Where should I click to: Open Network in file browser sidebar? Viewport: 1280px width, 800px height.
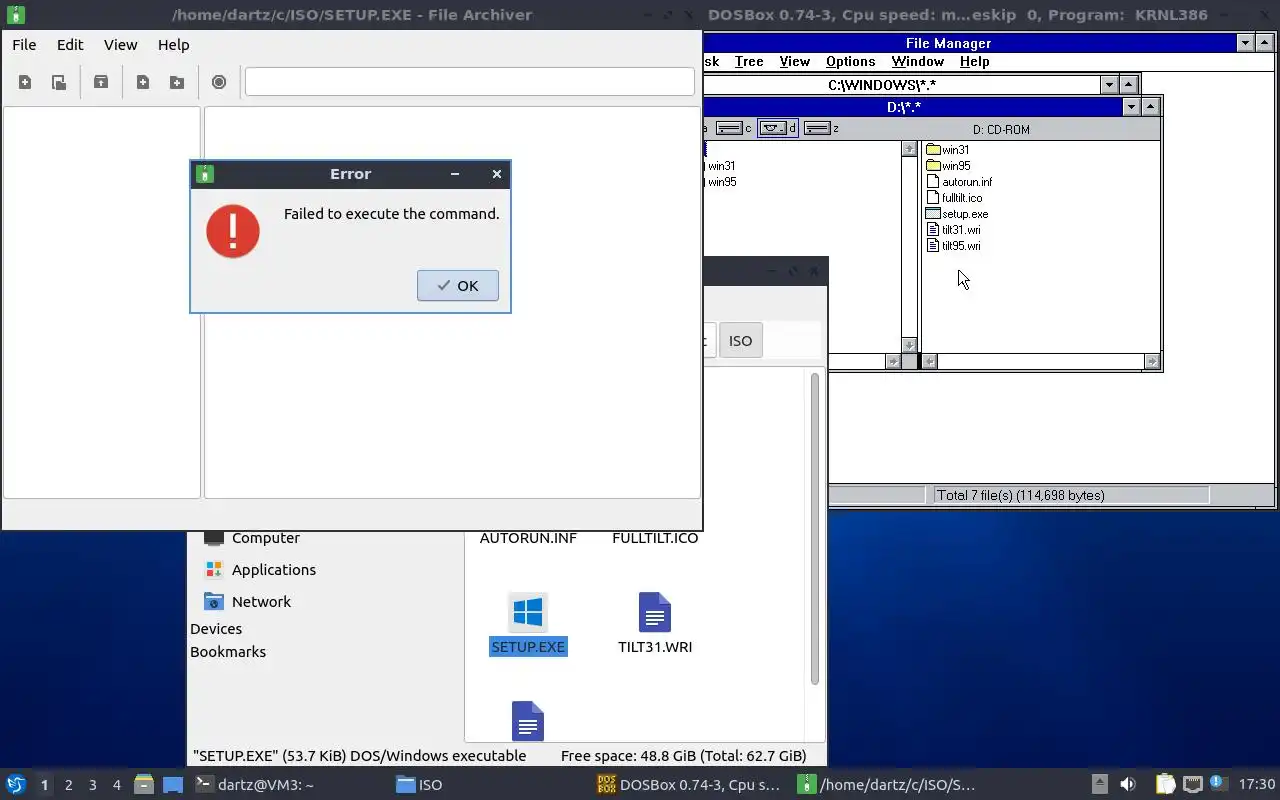tap(248, 602)
